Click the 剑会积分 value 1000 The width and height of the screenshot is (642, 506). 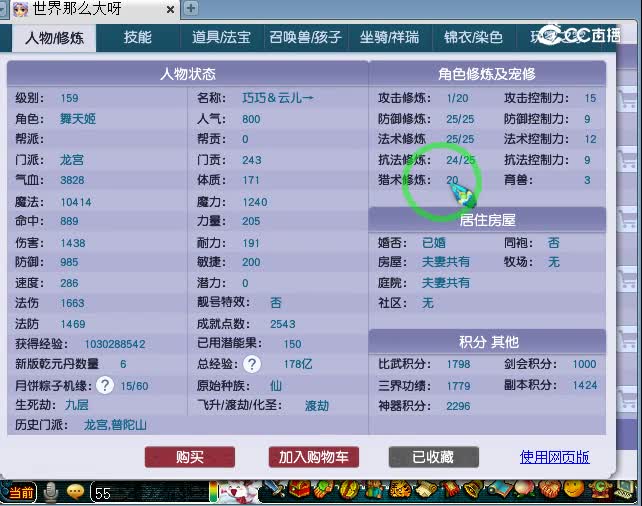point(584,364)
